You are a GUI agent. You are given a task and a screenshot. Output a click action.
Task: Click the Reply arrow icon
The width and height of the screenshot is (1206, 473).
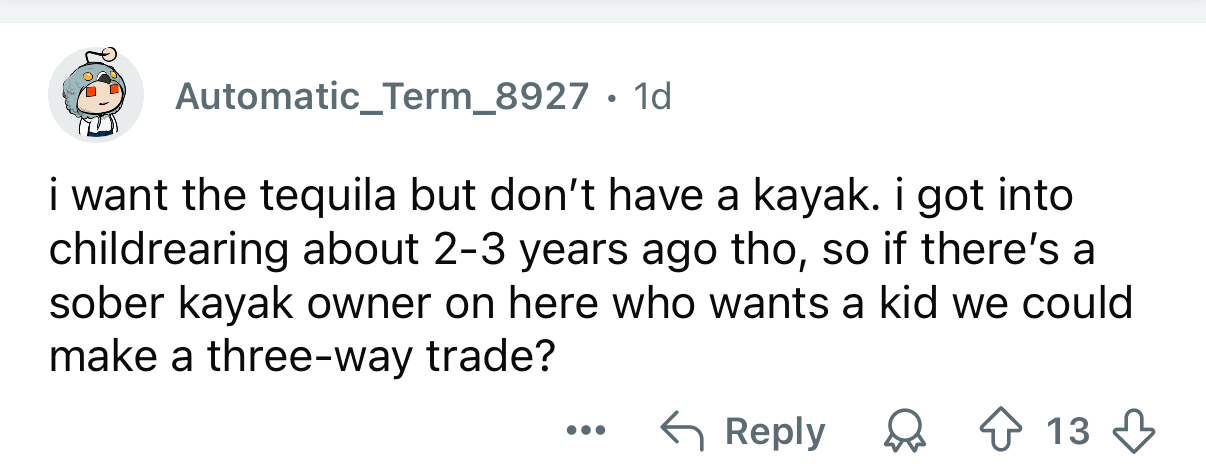[x=681, y=431]
